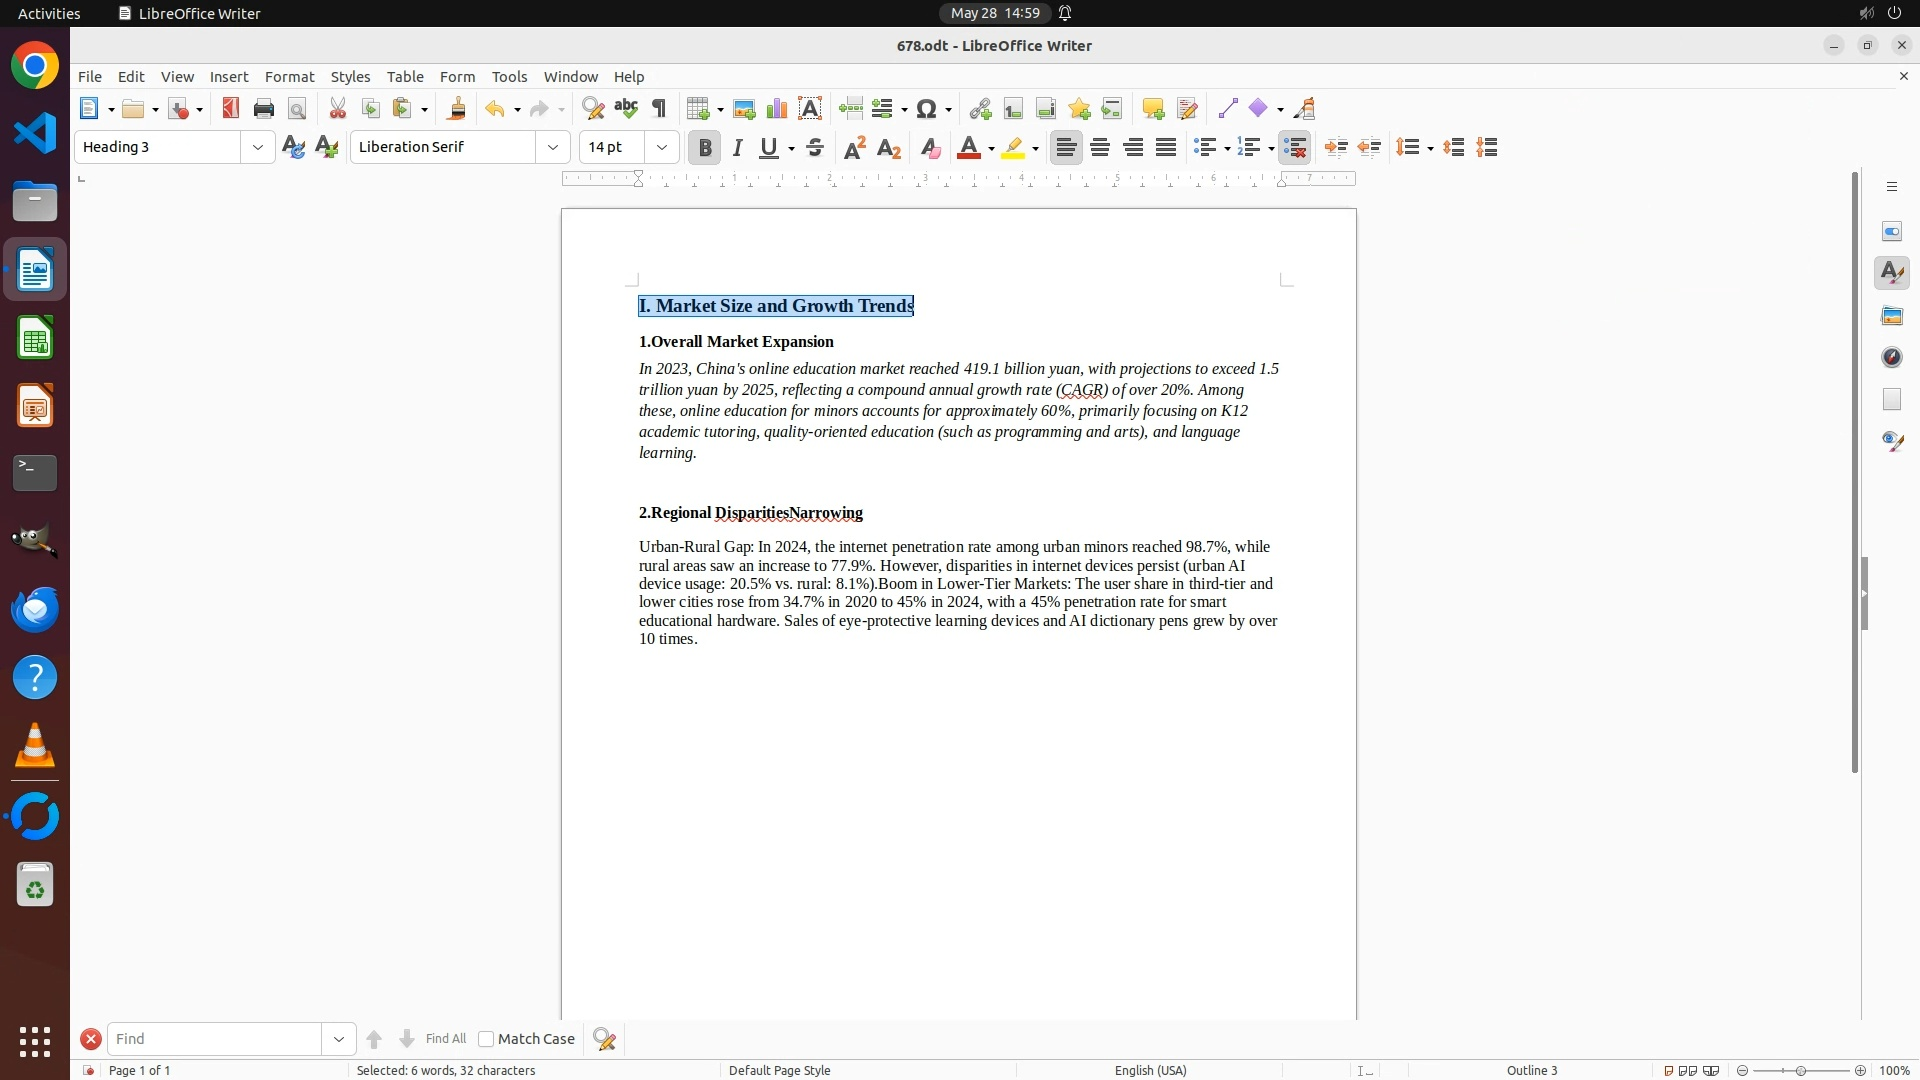Screen dimensions: 1920x1080
Task: Click the Clone Formatting paintbrush icon
Action: point(457,109)
